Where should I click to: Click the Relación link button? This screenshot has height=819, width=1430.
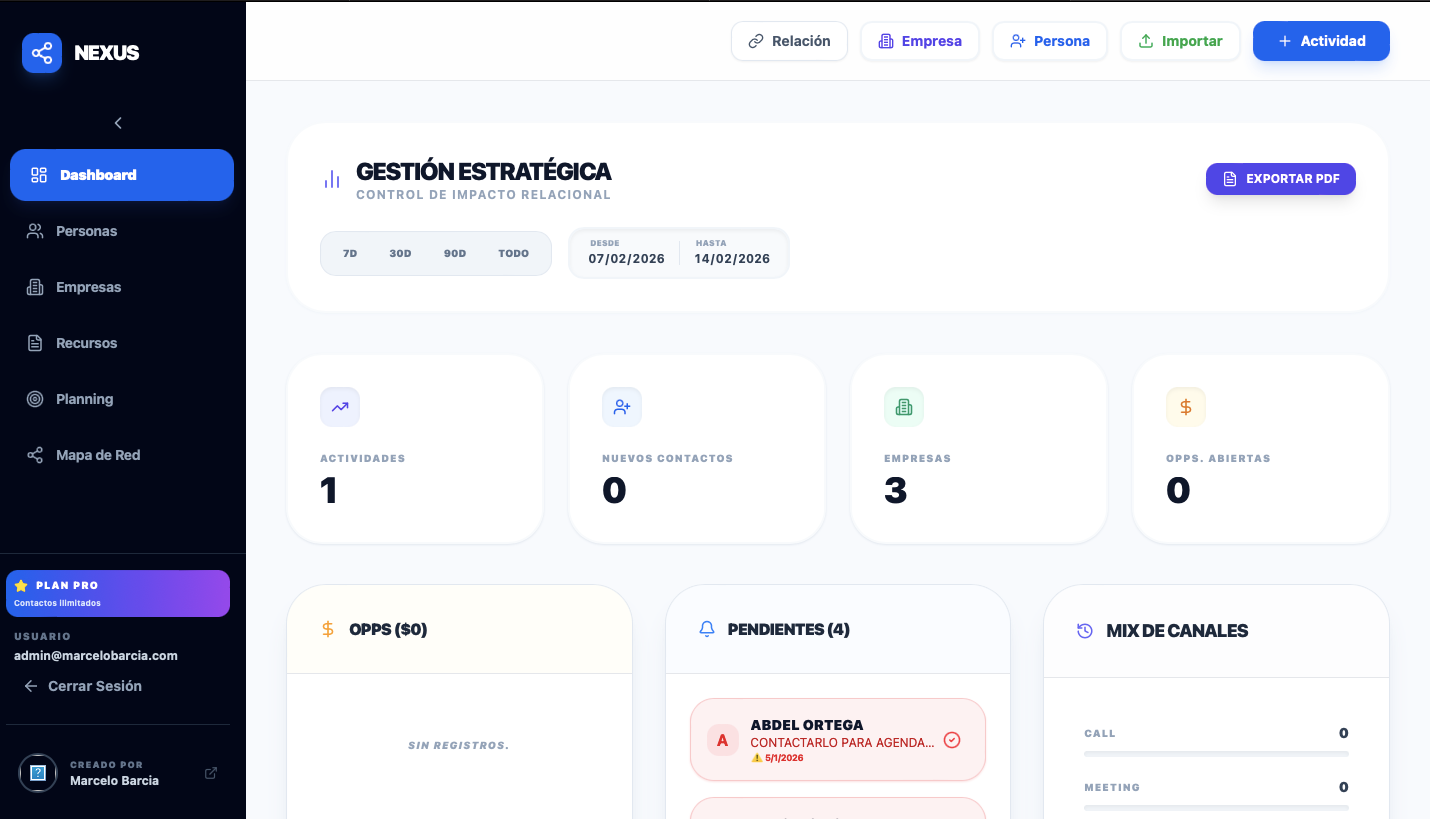[789, 41]
